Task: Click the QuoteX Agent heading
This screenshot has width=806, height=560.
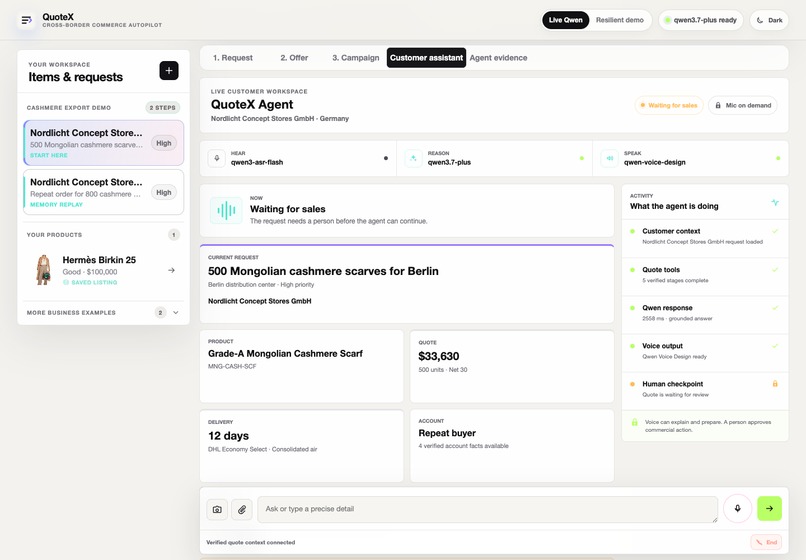Action: coord(252,104)
